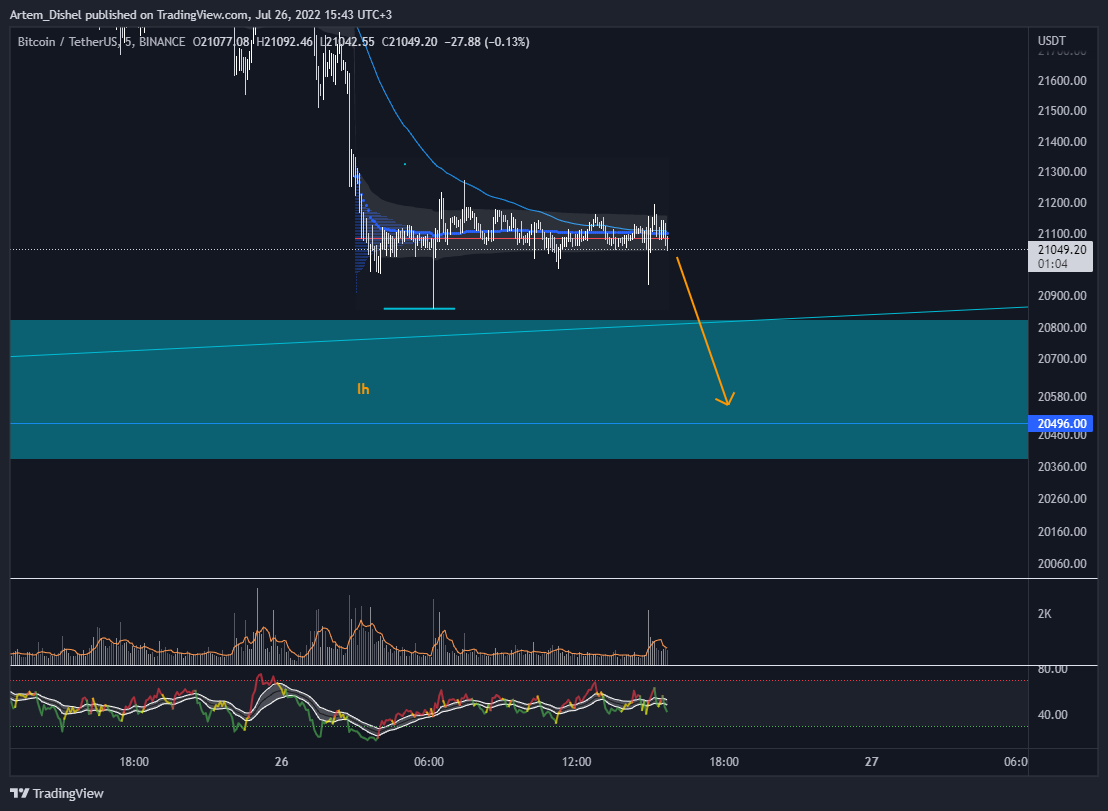Click the 18:00 label between 12:00 and 27
The width and height of the screenshot is (1108, 811).
(724, 762)
